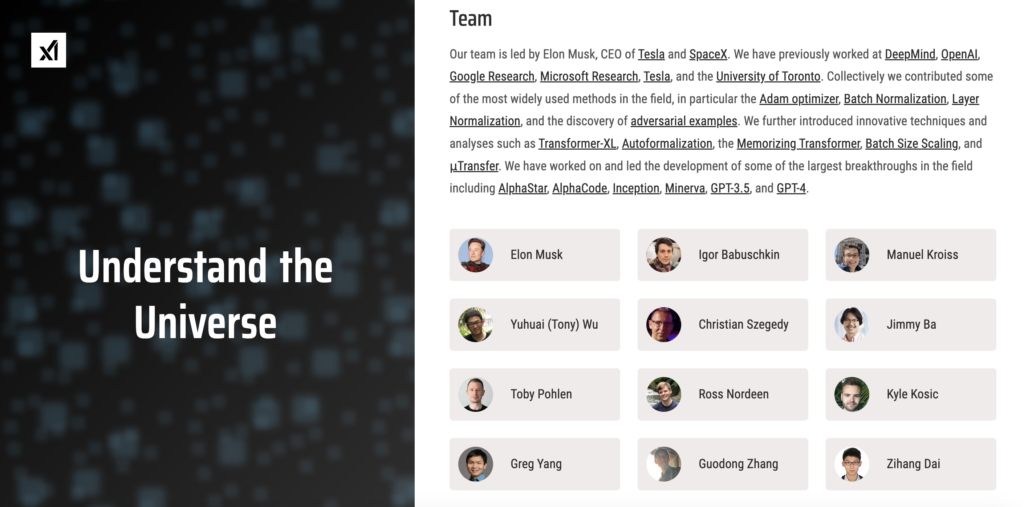Open the University of Toronto link
Screen dimensions: 1024x507
(x=768, y=76)
